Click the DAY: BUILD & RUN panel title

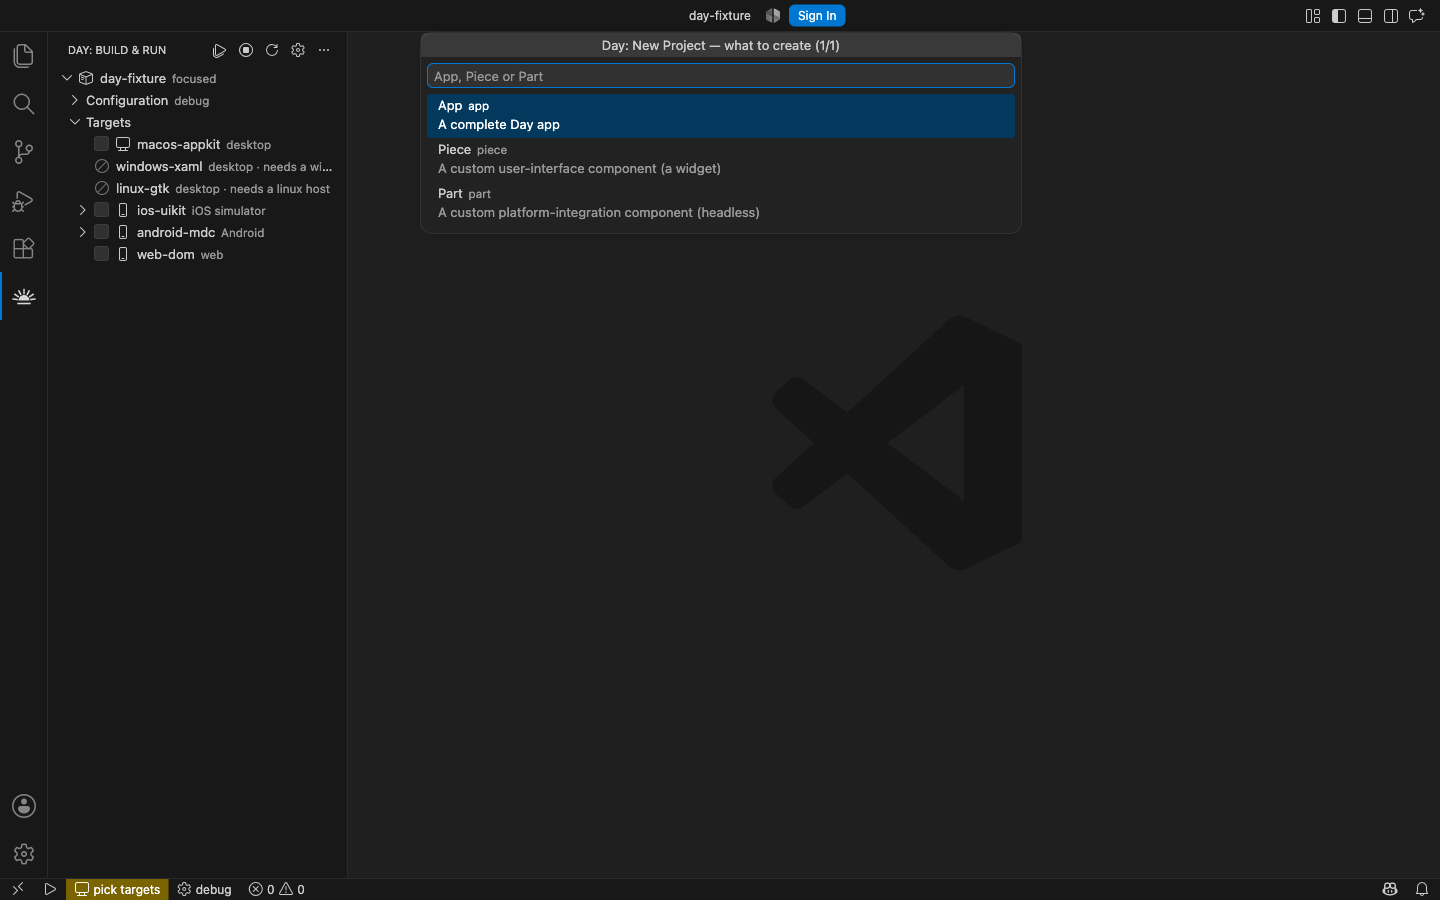coord(117,50)
